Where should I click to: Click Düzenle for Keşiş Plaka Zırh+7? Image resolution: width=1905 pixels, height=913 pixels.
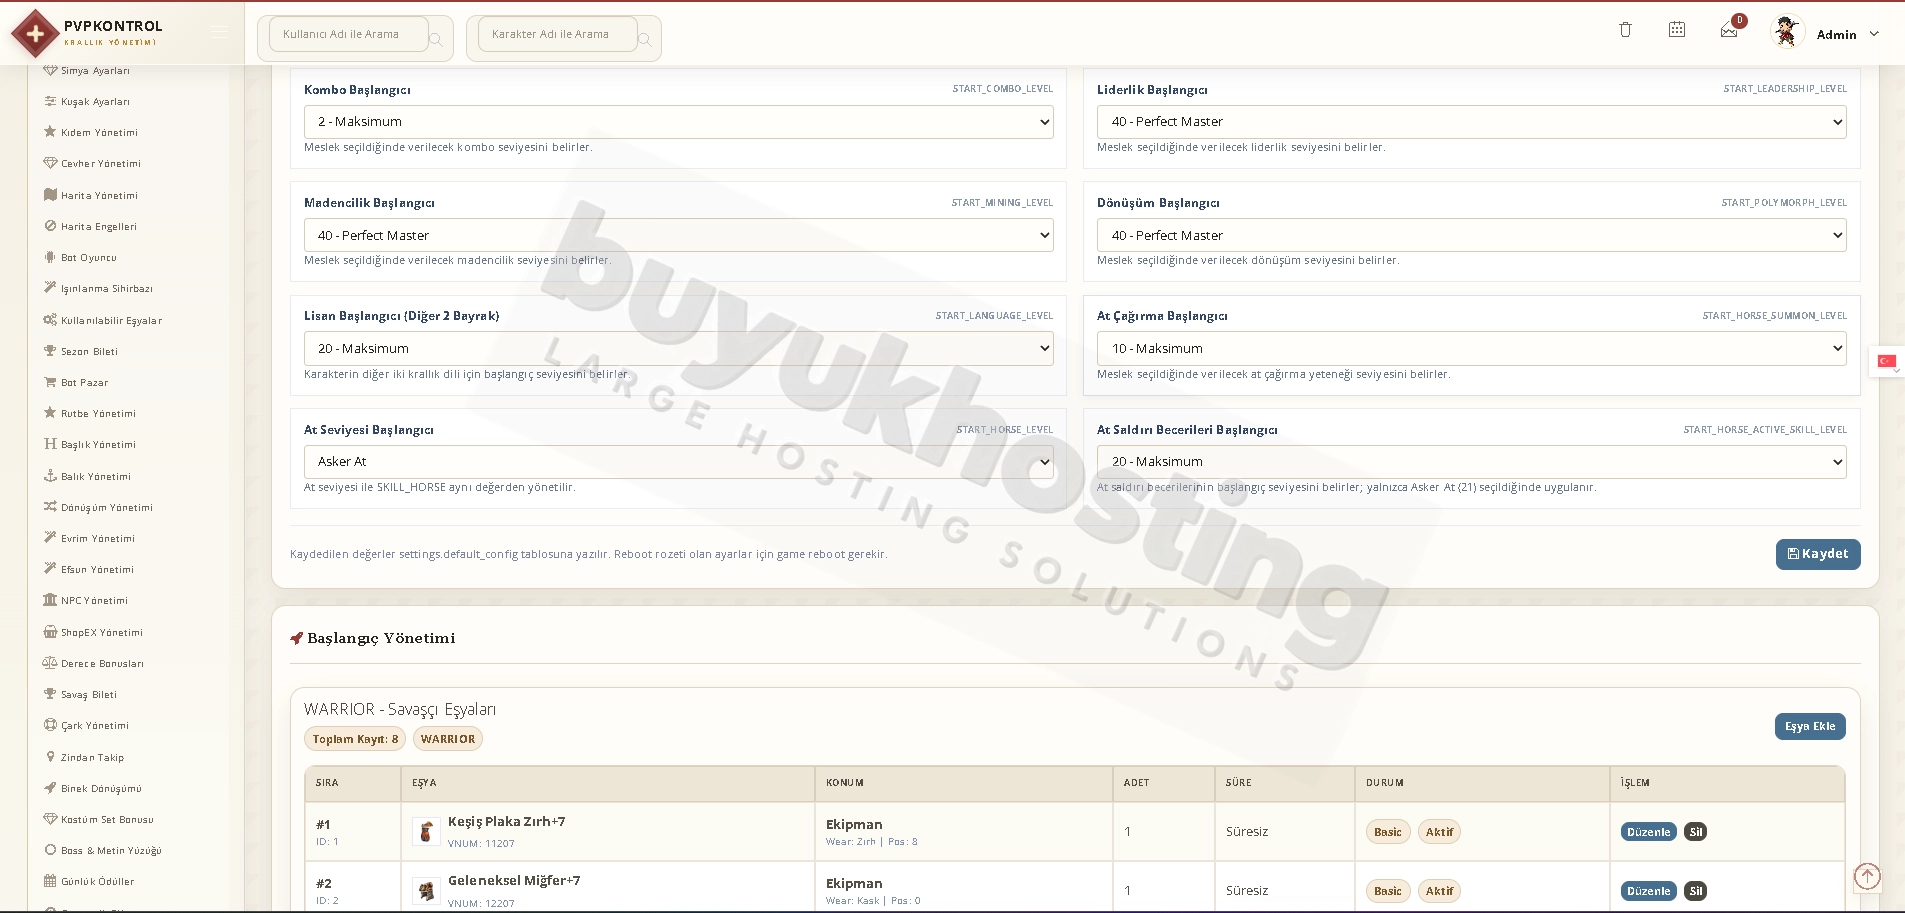(1648, 832)
